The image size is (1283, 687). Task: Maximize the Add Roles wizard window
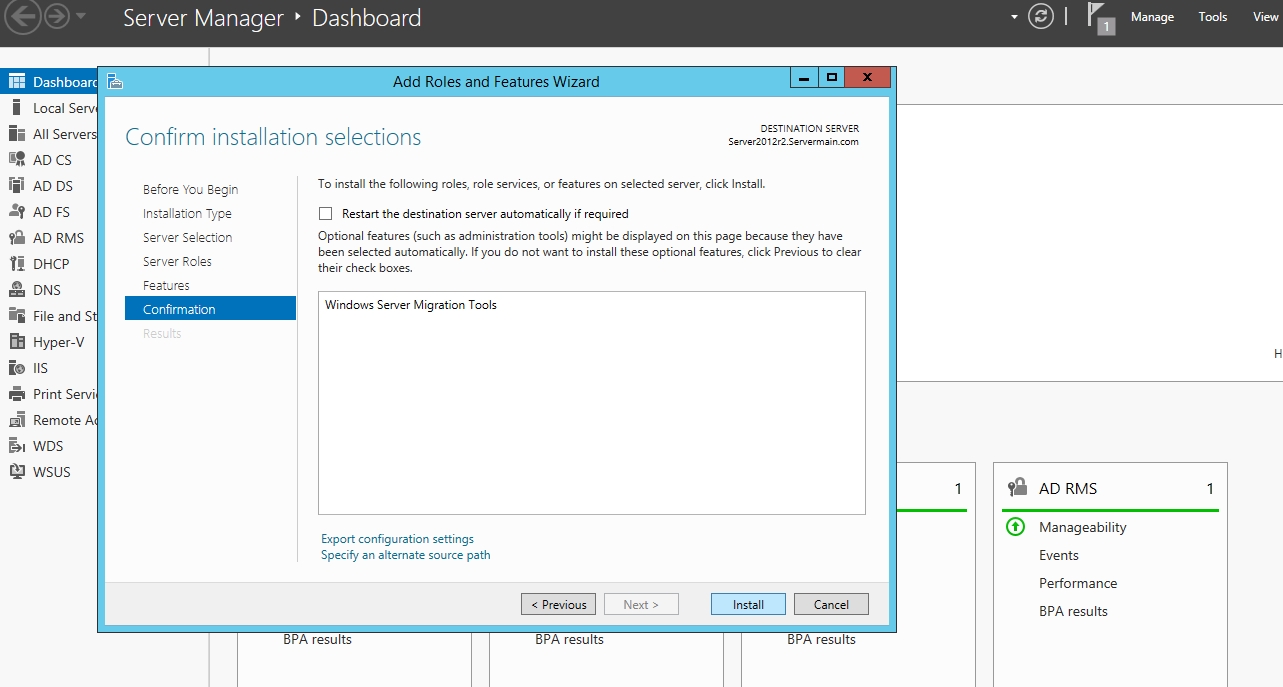831,78
